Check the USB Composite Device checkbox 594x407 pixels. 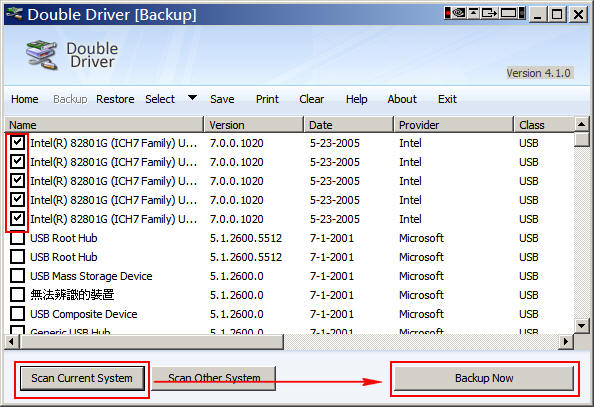17,313
